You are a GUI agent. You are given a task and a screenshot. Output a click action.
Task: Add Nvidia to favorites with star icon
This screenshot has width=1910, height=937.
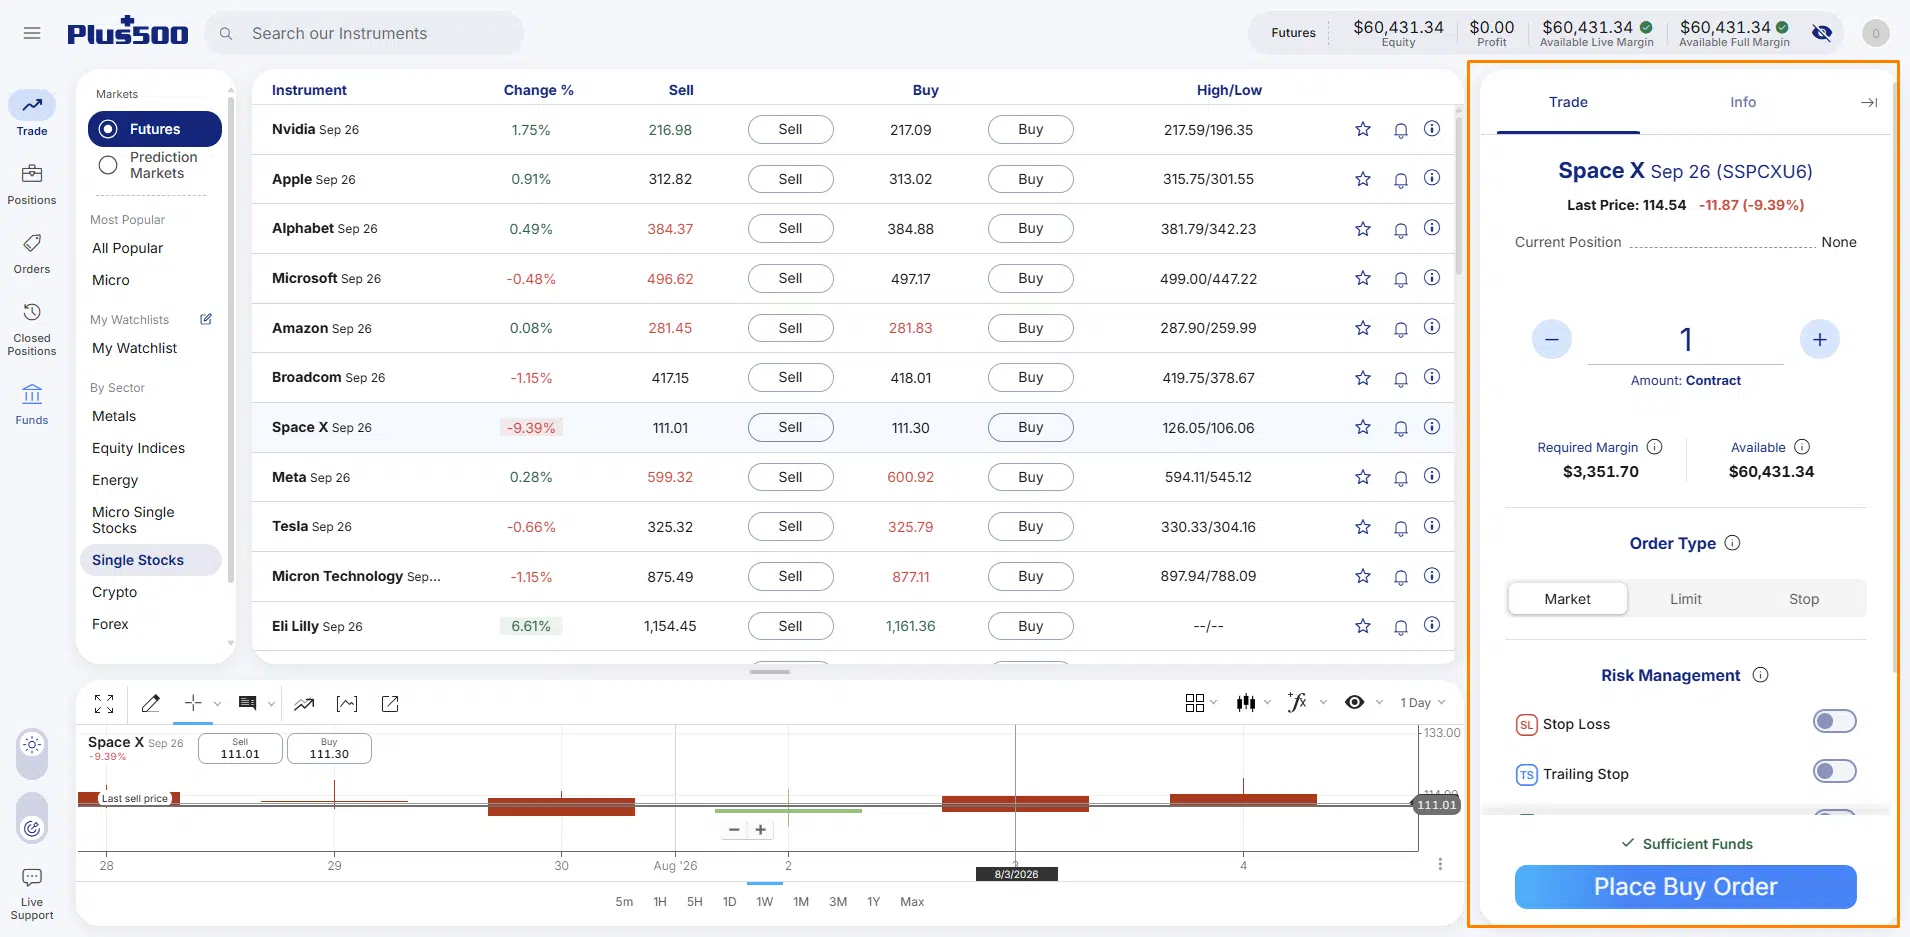(1362, 129)
